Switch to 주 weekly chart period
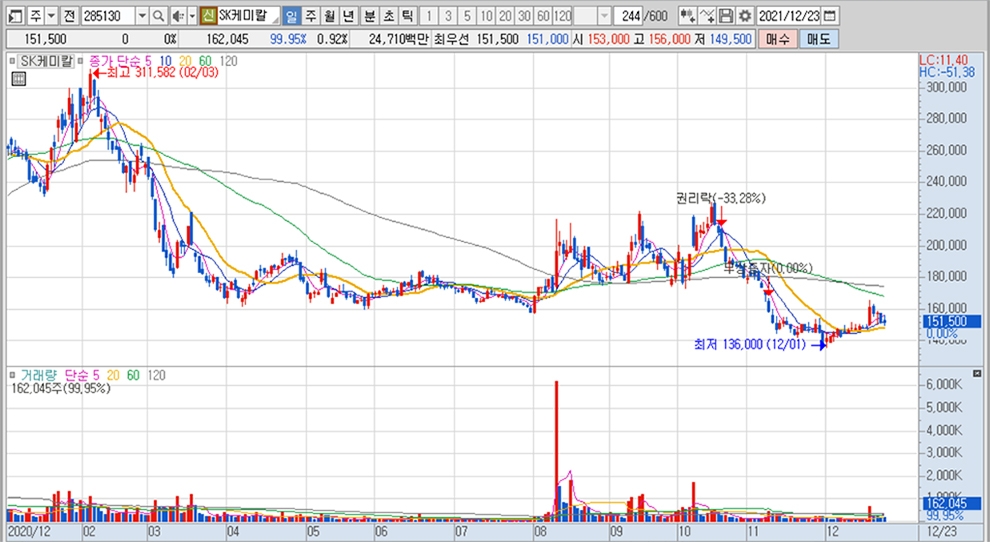 [x=311, y=16]
